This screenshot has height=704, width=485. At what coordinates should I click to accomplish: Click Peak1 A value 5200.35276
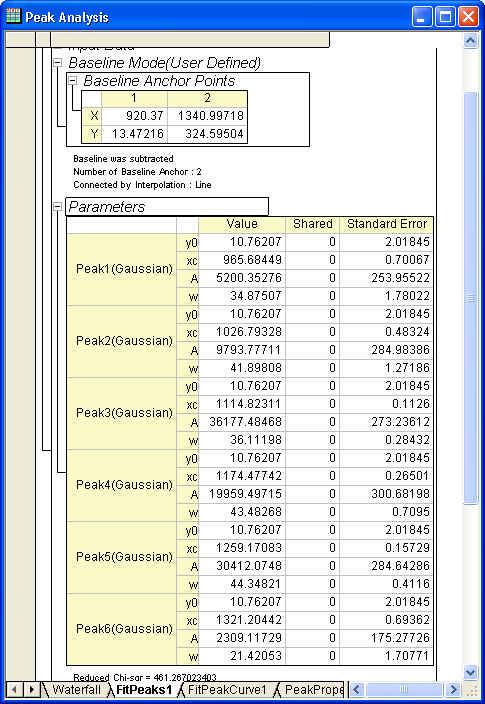[x=242, y=278]
